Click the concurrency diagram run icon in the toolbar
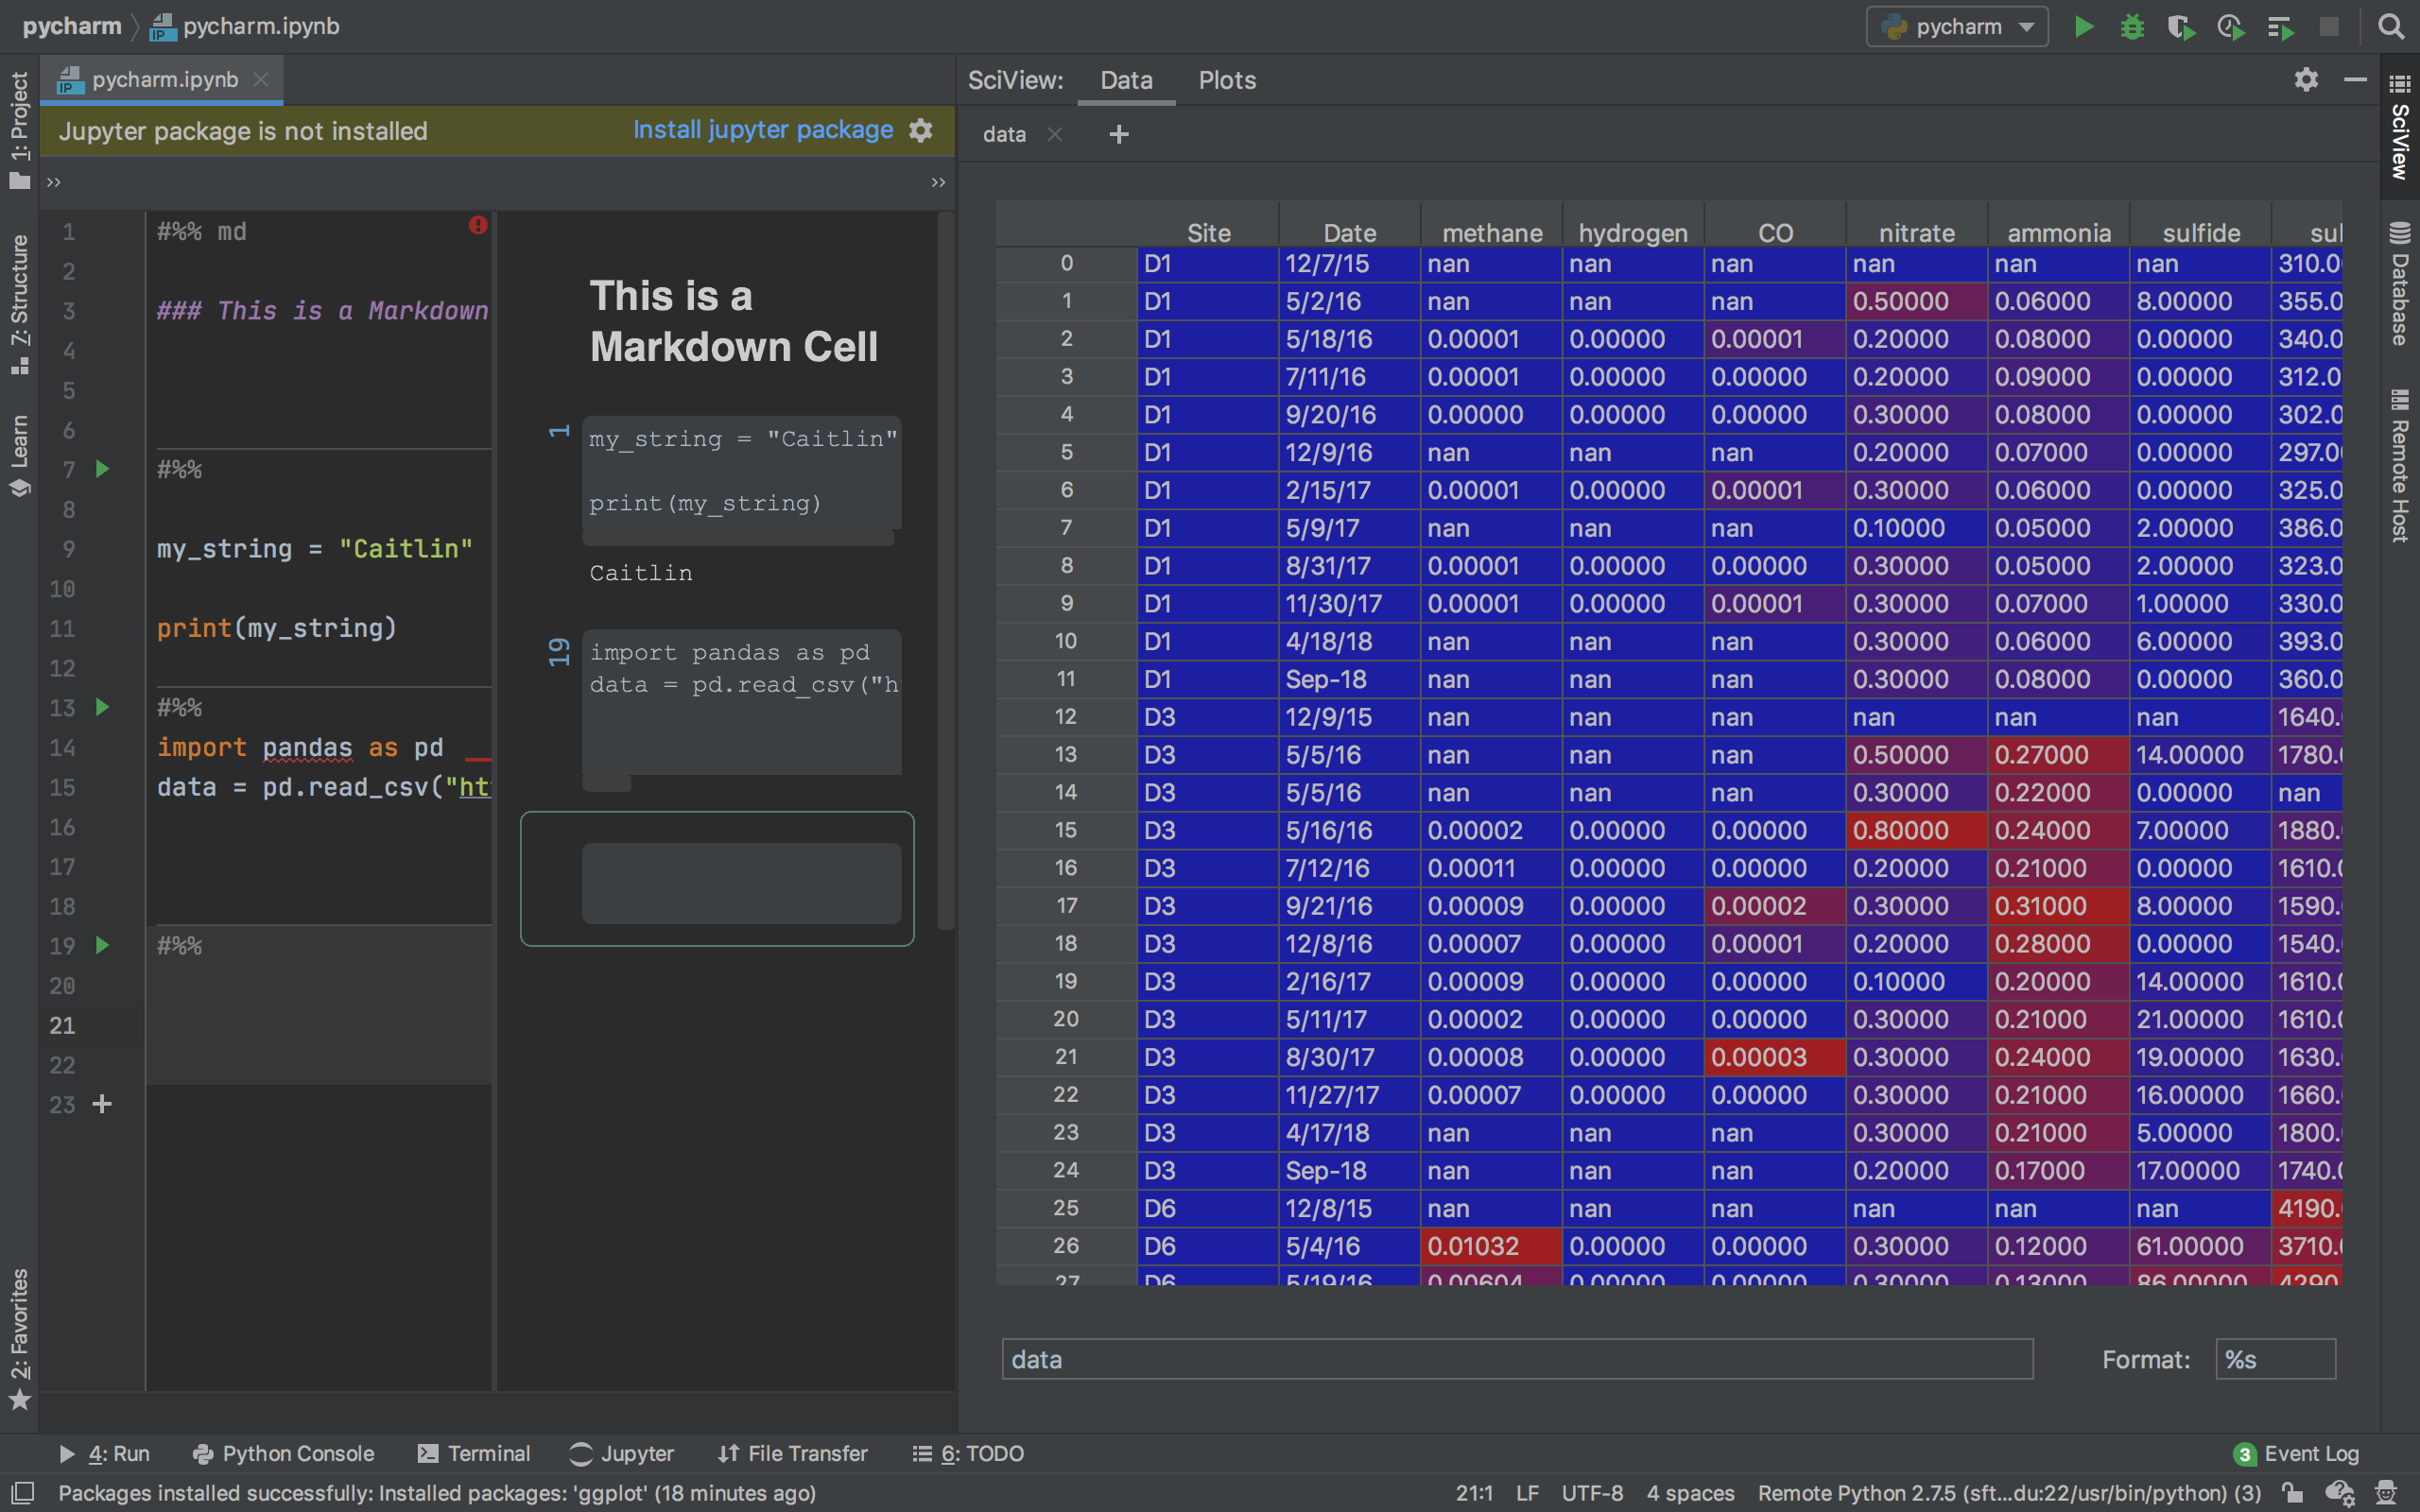This screenshot has width=2420, height=1512. pos(2280,27)
